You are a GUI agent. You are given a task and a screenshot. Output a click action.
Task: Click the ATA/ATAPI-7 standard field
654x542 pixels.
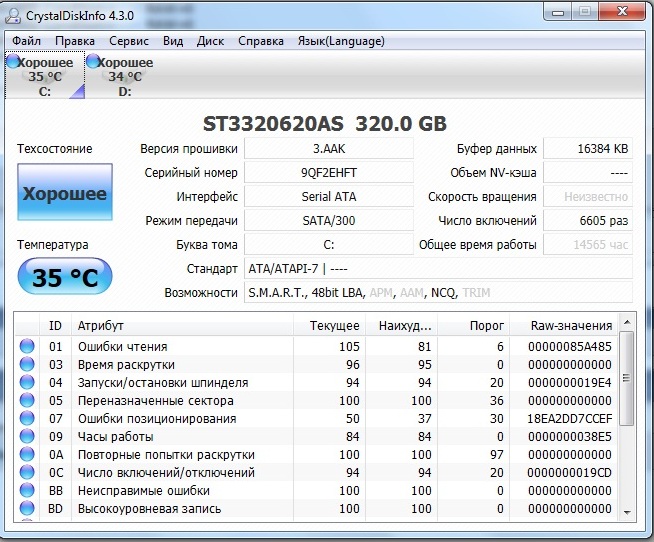438,269
